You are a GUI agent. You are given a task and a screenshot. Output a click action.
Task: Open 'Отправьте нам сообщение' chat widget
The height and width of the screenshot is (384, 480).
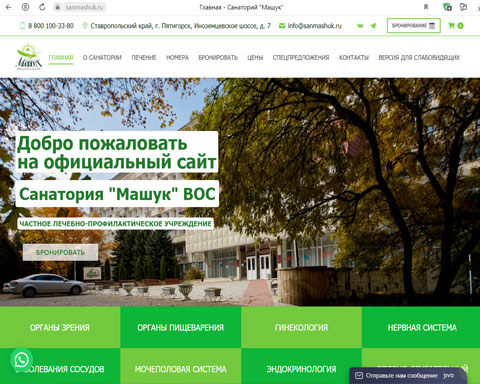coord(408,376)
